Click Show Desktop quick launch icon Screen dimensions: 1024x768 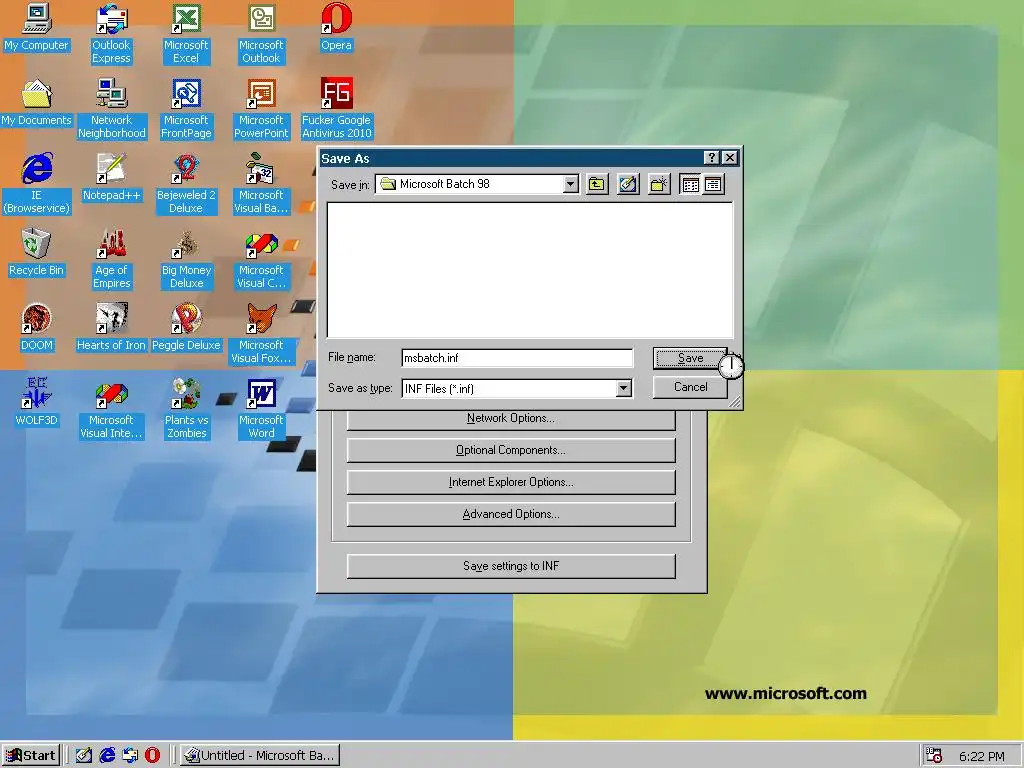click(x=84, y=756)
